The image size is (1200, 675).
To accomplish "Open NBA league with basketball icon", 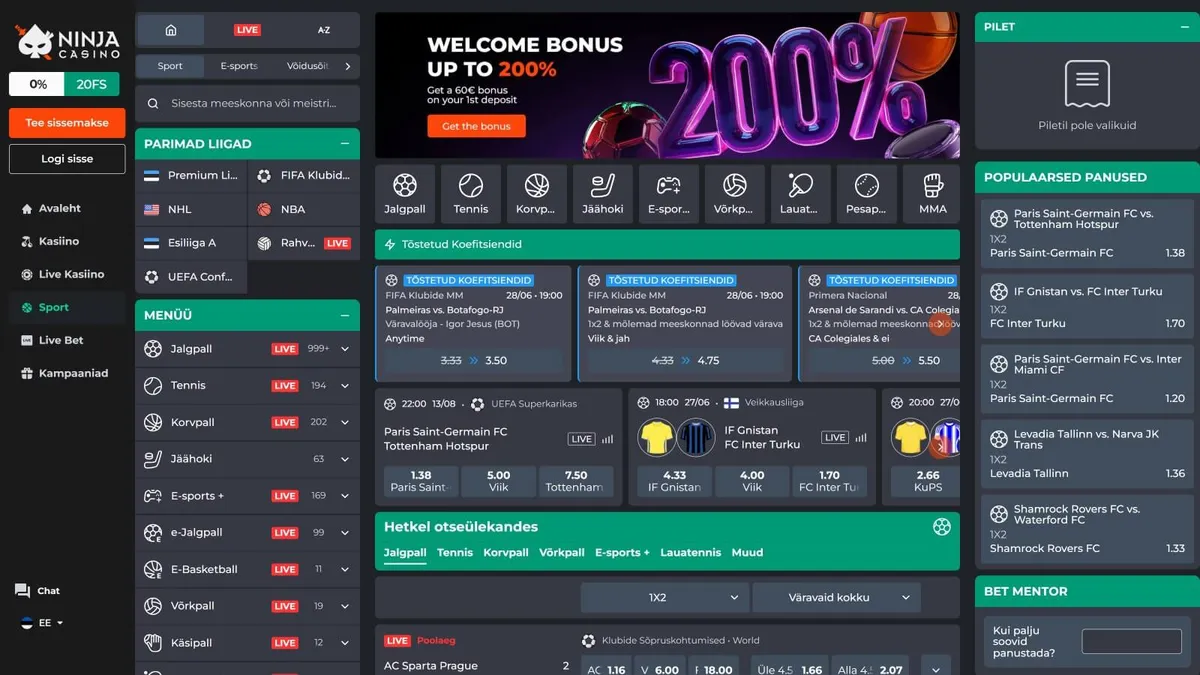I will [304, 209].
